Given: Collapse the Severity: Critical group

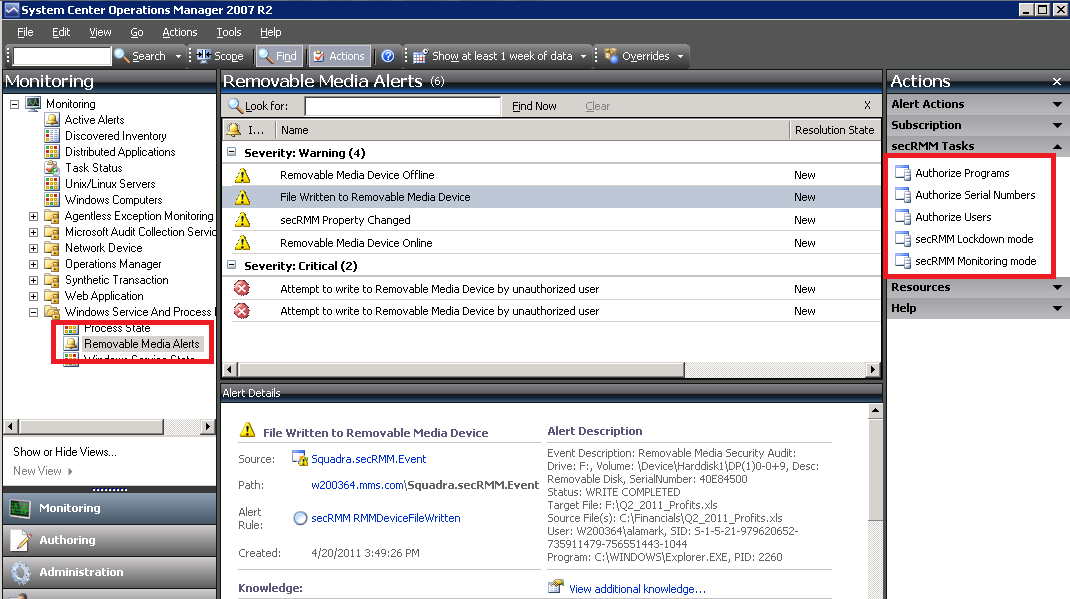Looking at the screenshot, I should pyautogui.click(x=231, y=265).
